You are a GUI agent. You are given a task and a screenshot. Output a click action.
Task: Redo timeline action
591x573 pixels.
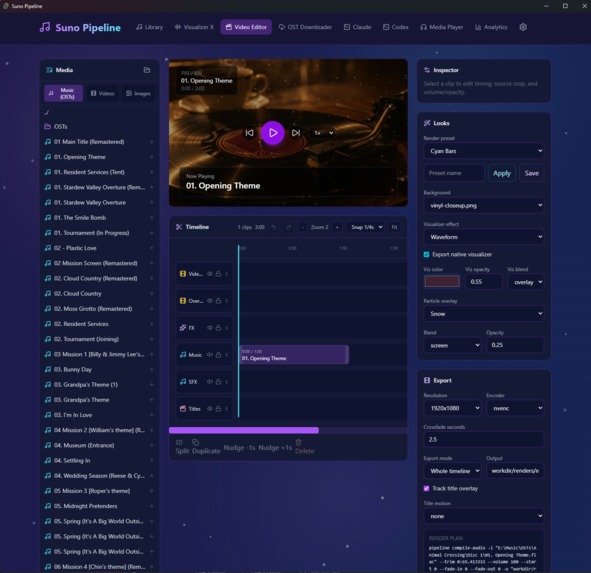(x=288, y=227)
